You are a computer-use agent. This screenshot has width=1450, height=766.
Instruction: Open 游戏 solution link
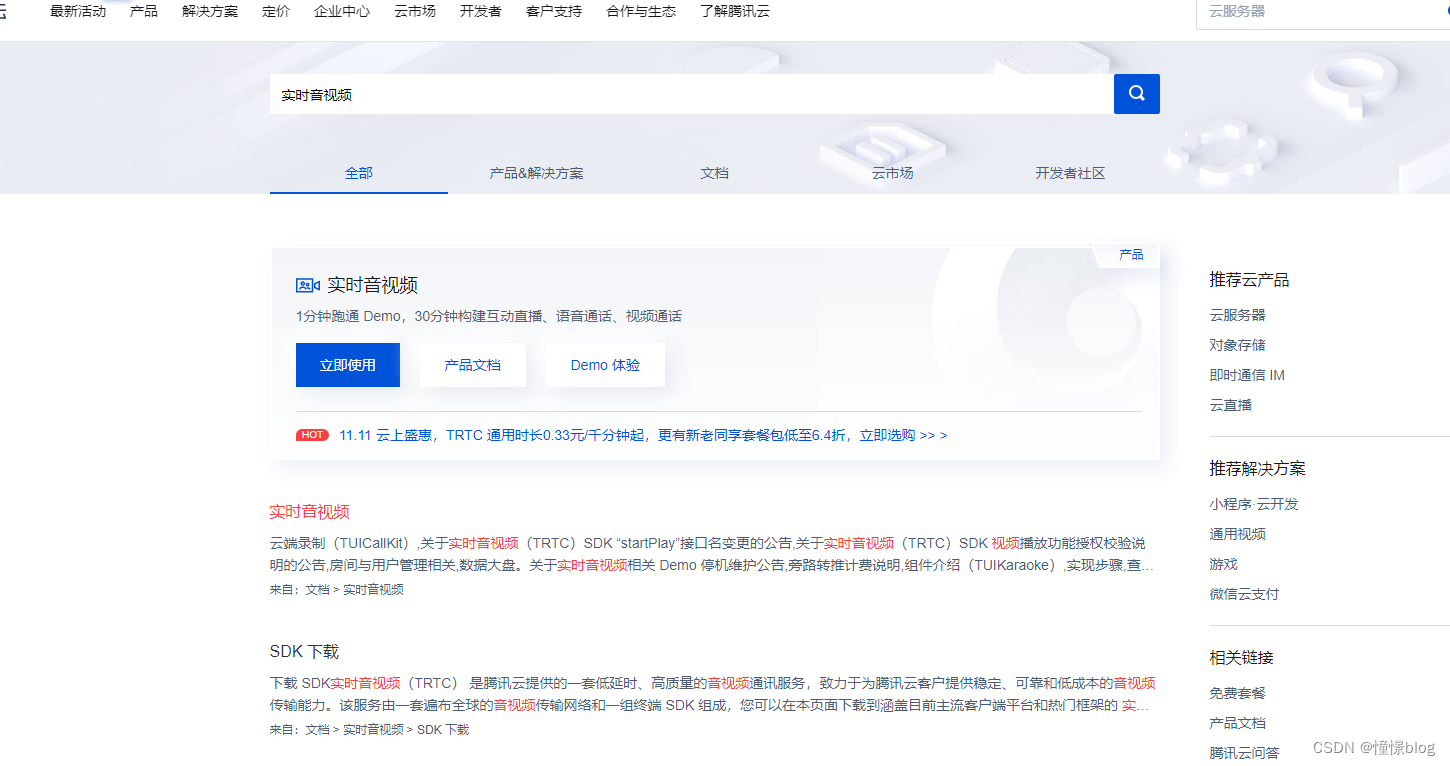[1223, 564]
